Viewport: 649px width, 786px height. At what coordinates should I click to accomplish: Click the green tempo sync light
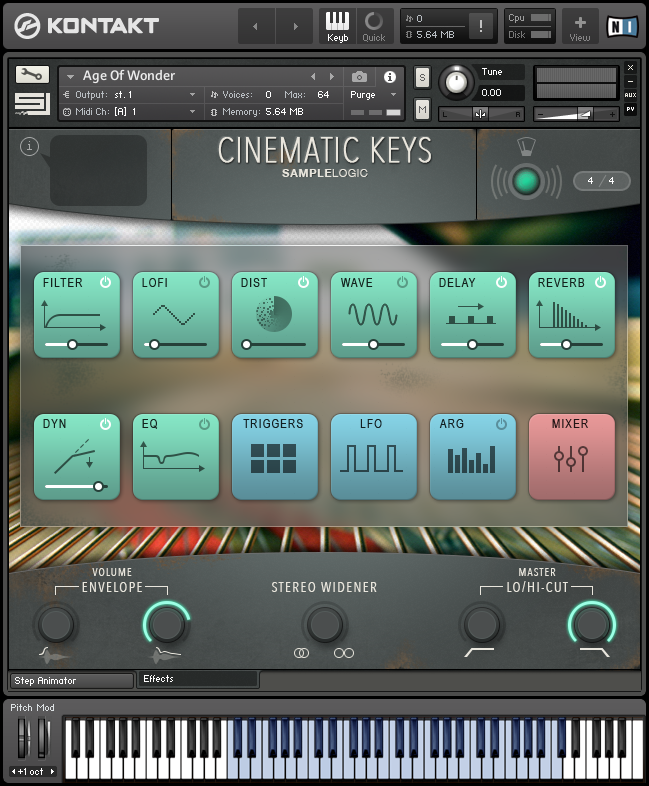[526, 181]
